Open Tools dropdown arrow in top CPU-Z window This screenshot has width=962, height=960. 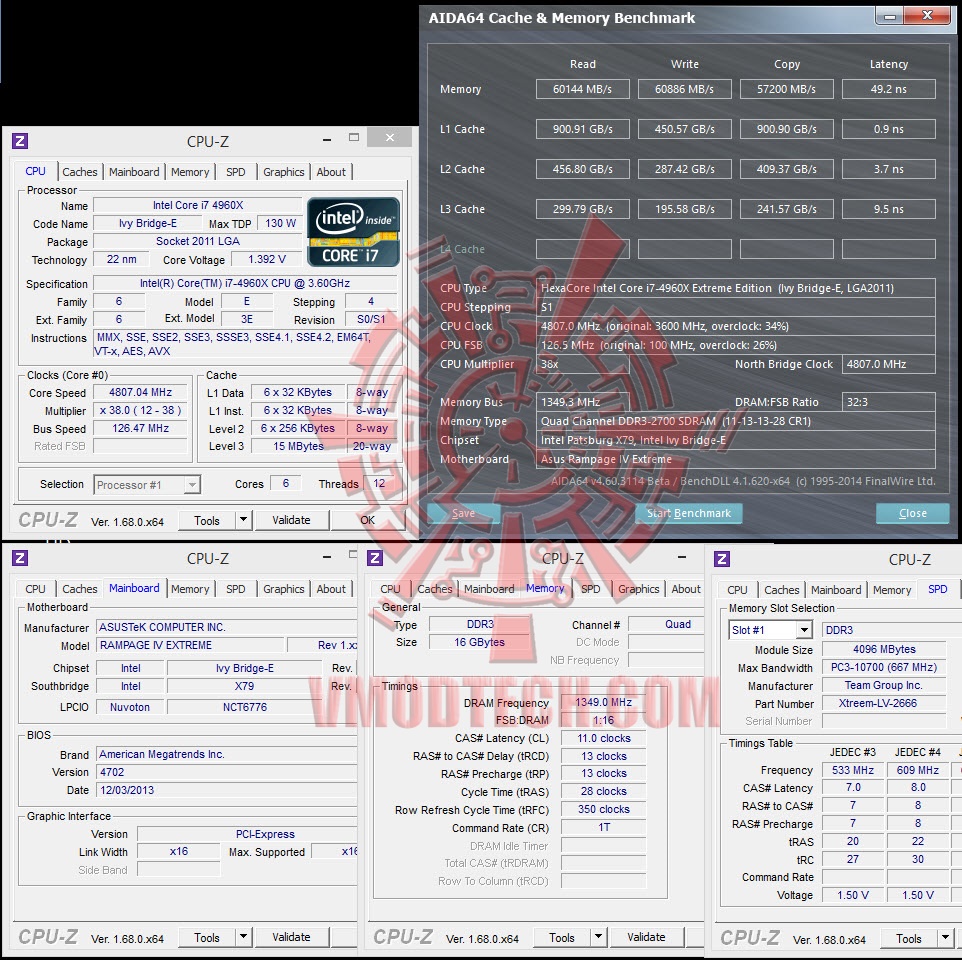(244, 520)
